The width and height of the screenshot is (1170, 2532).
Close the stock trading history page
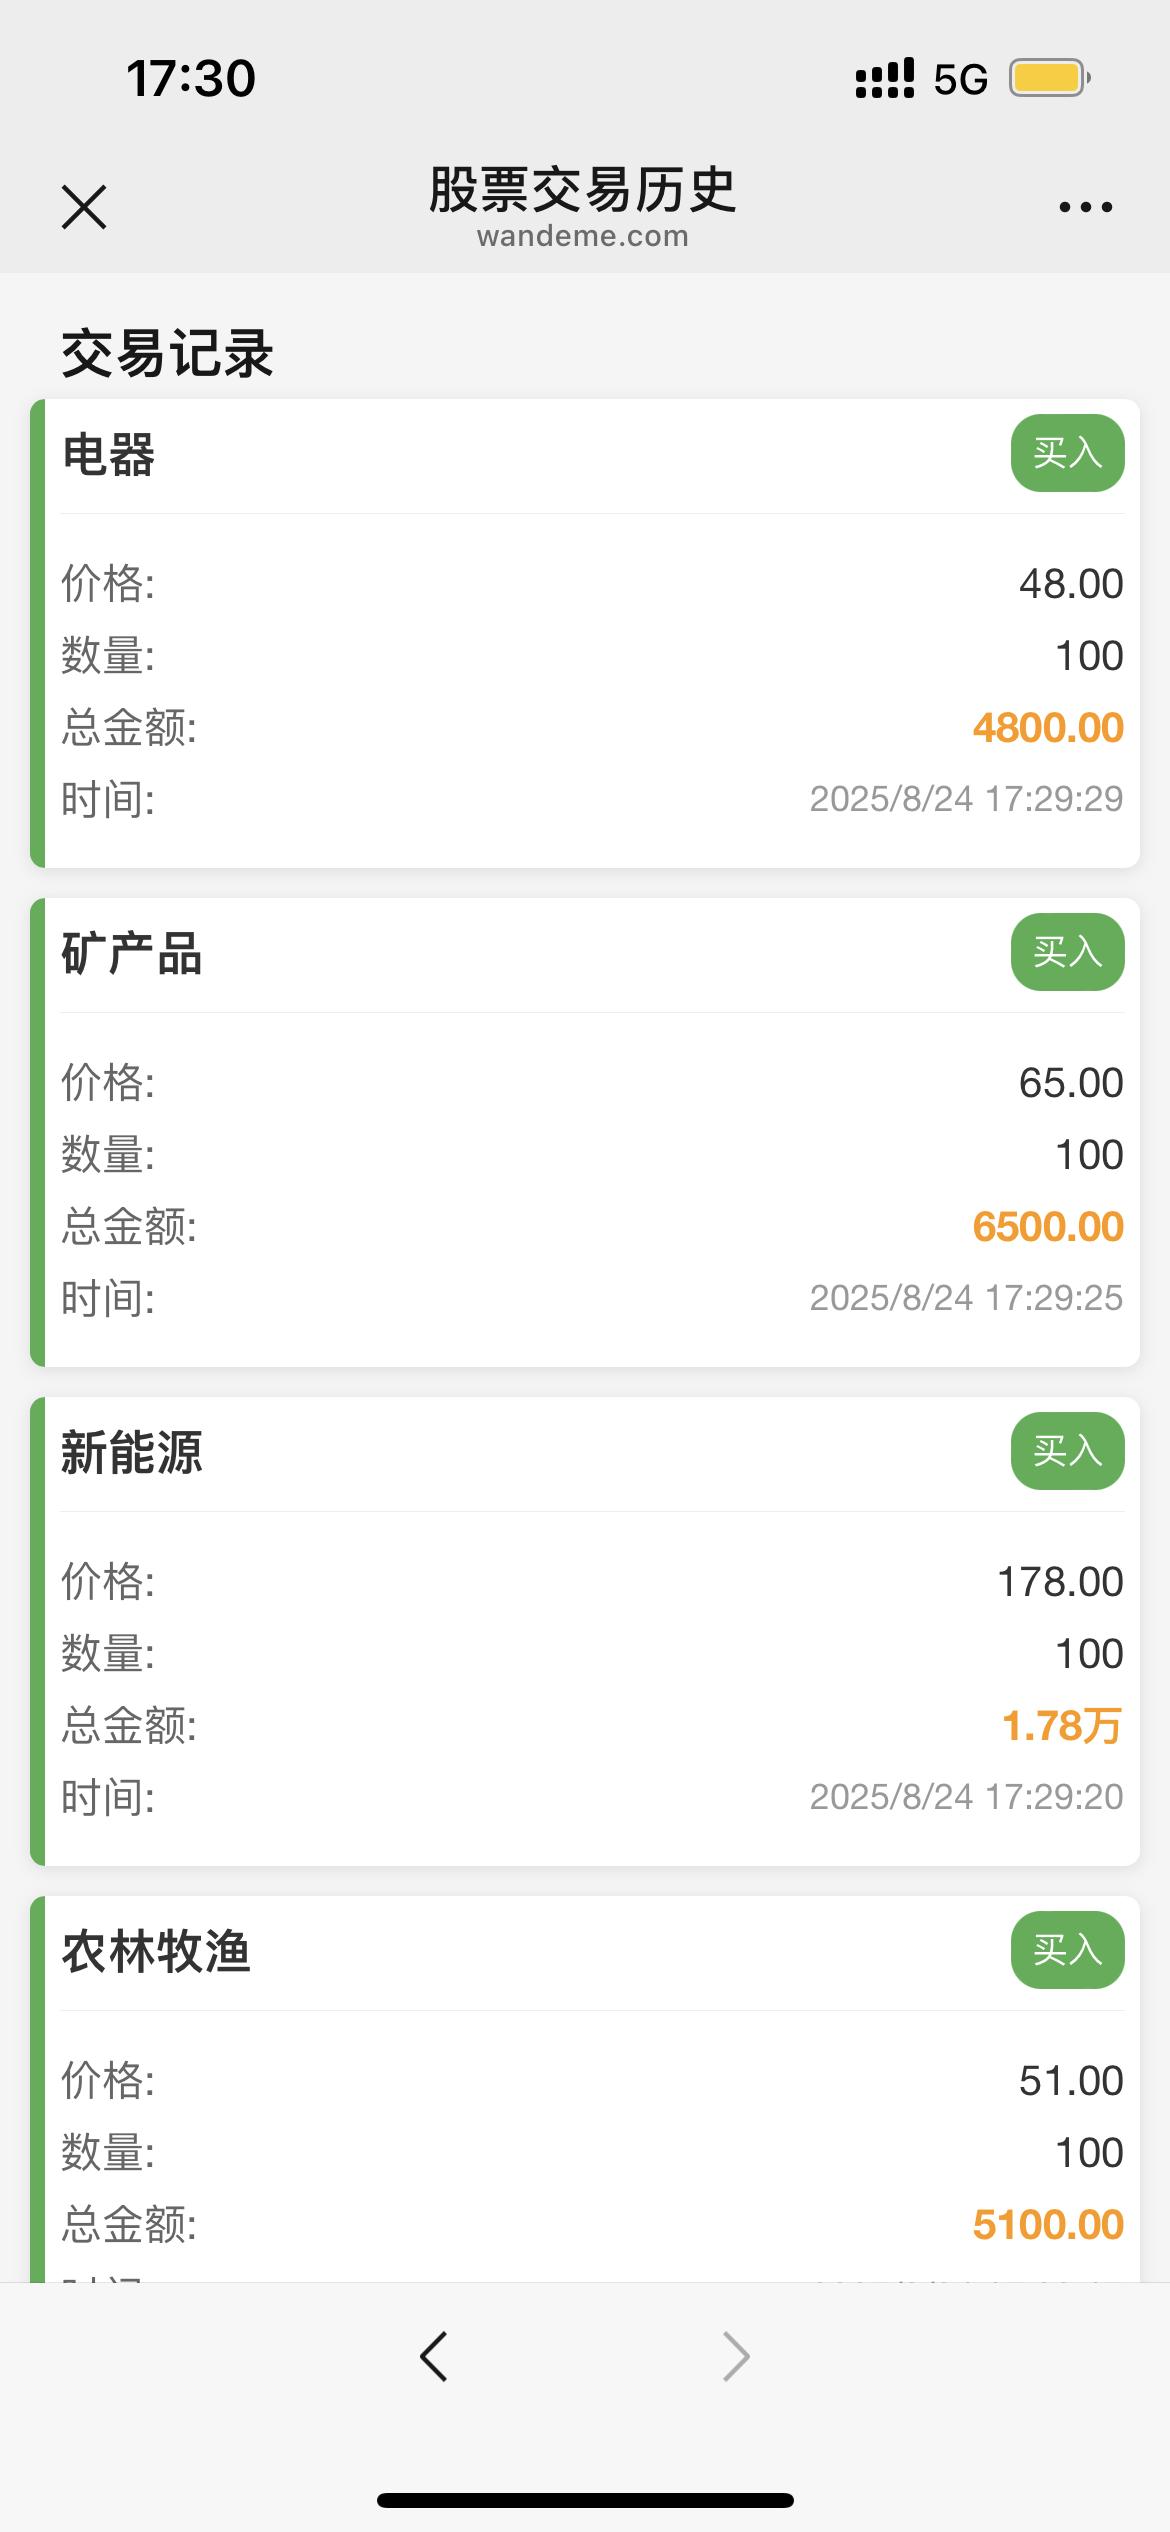tap(84, 207)
